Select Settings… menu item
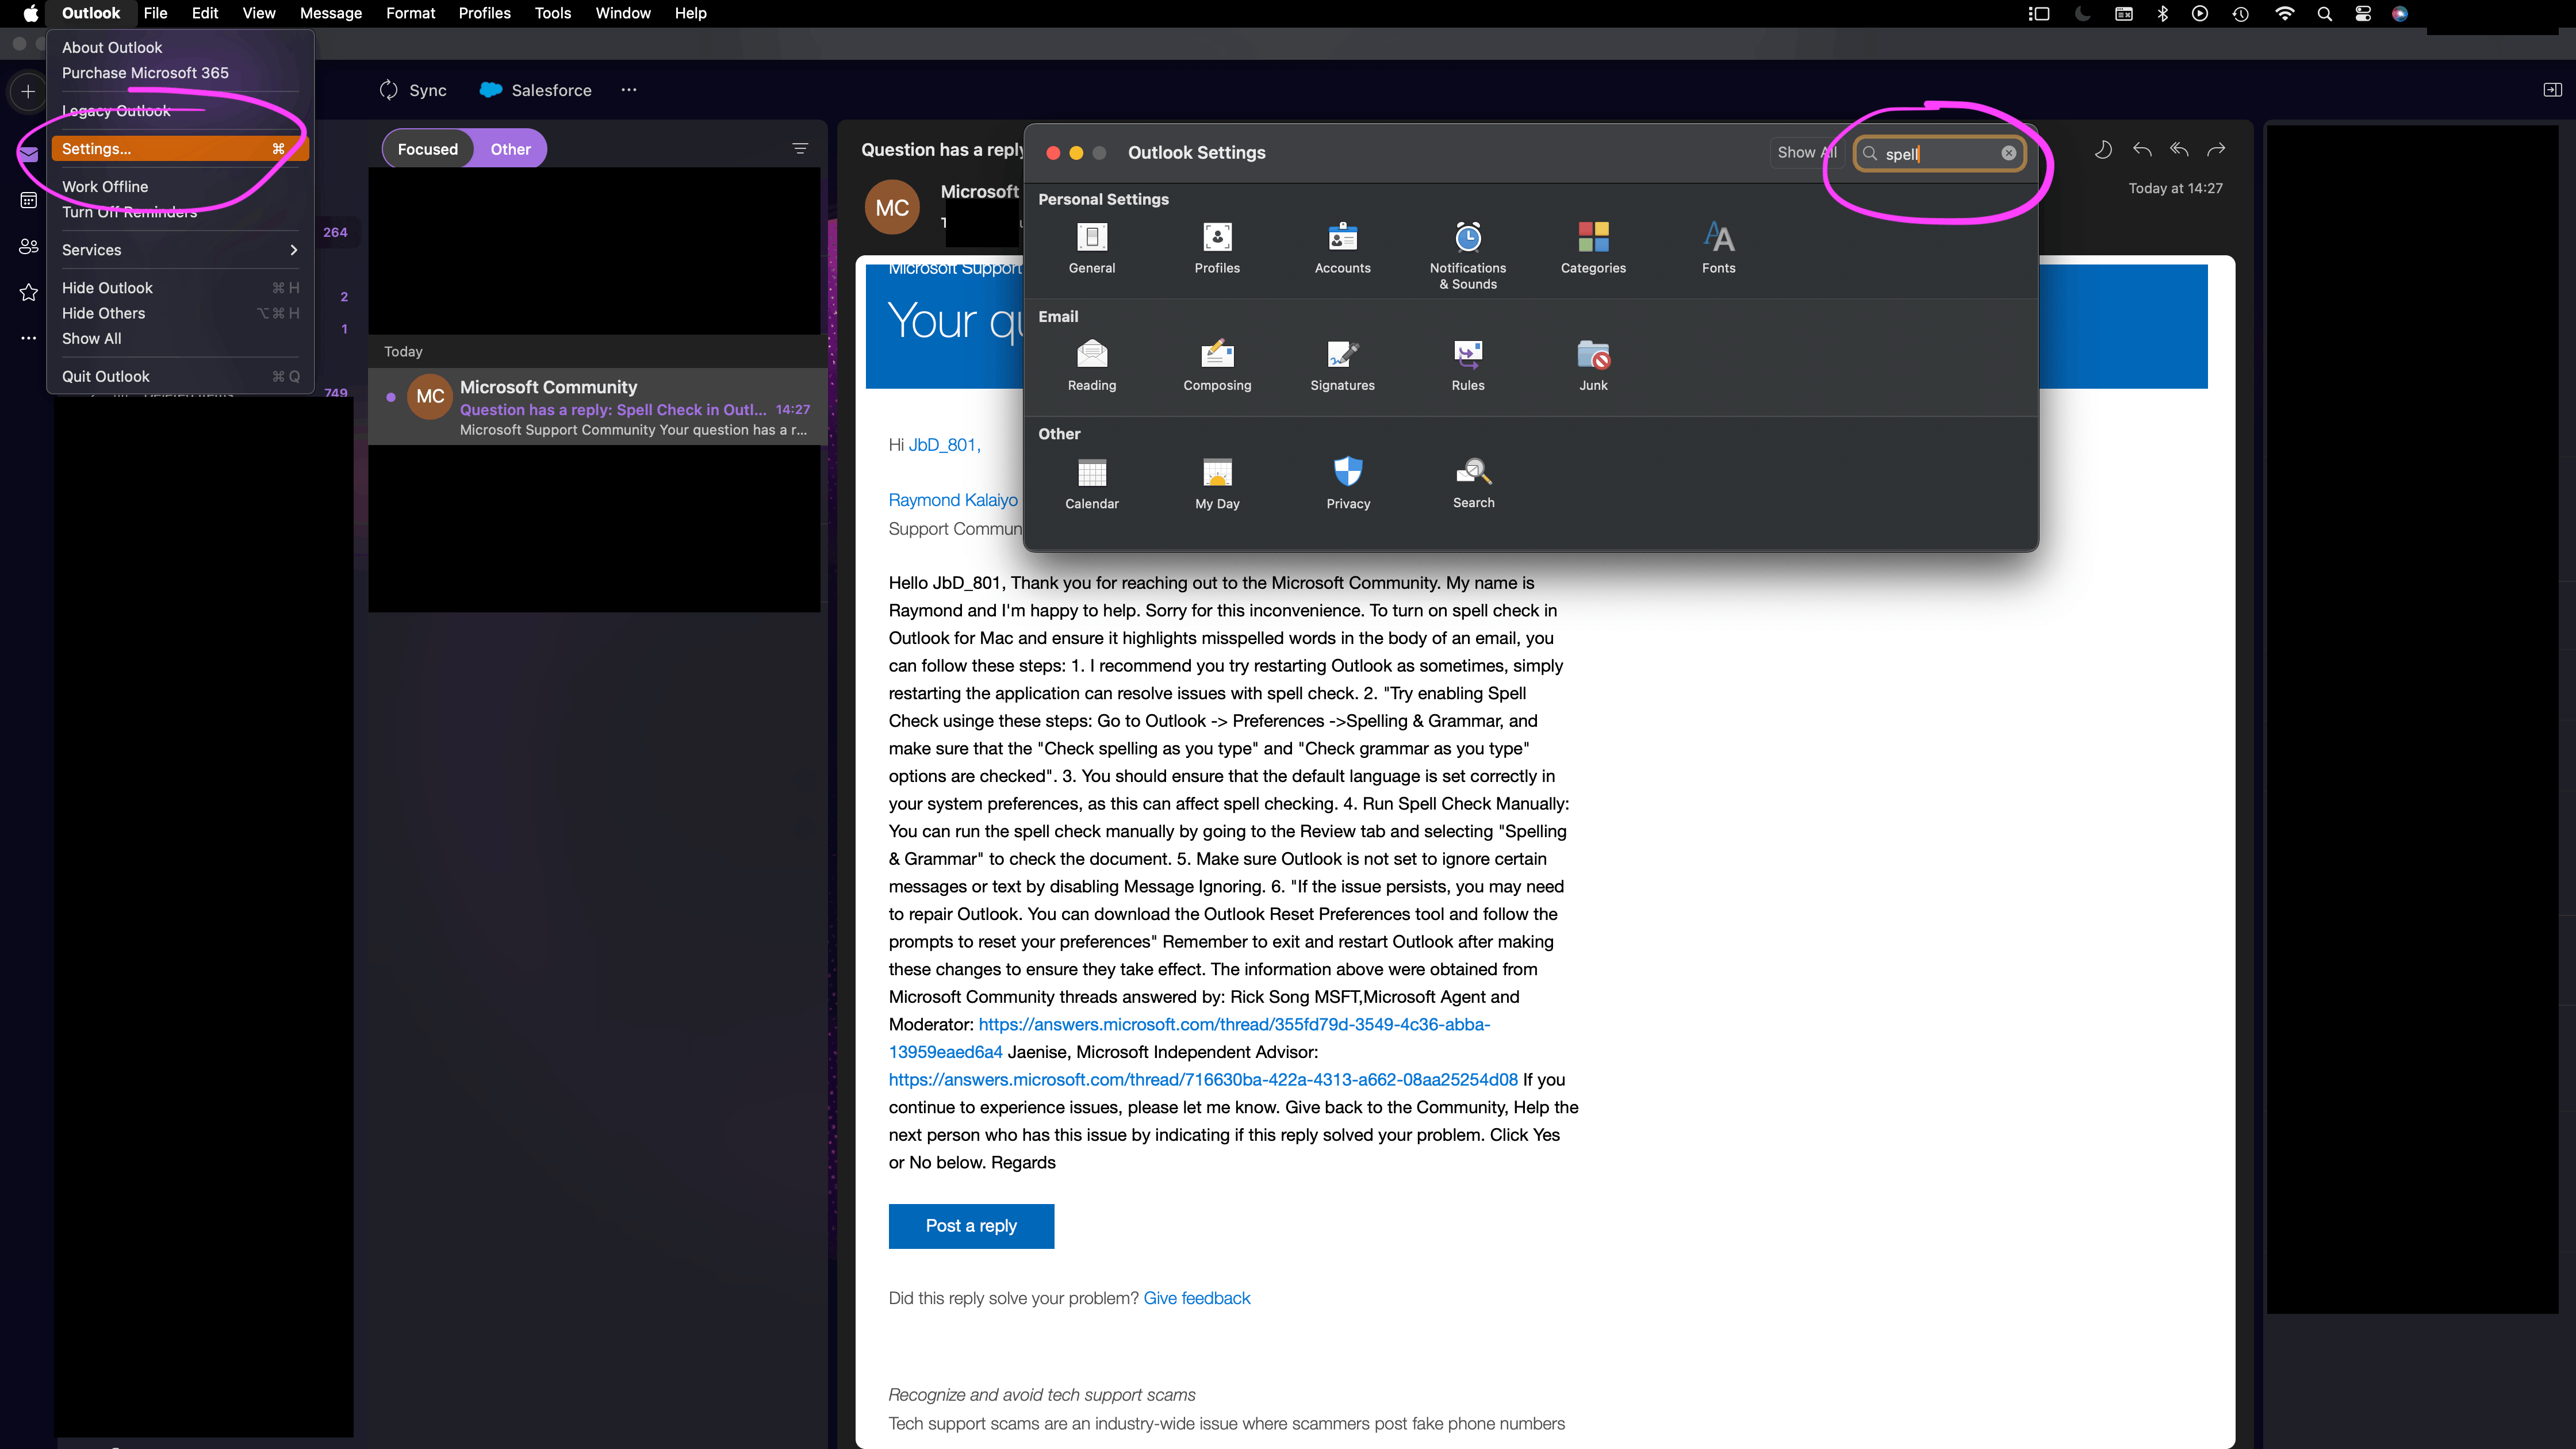 point(180,149)
